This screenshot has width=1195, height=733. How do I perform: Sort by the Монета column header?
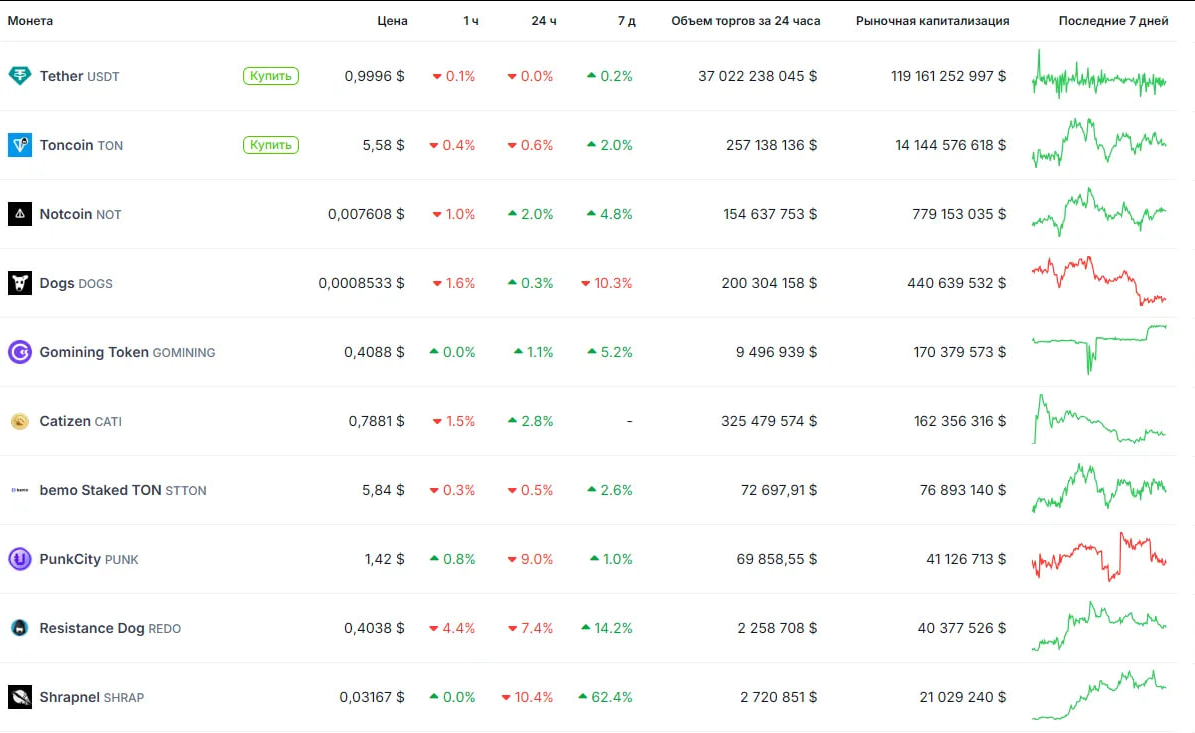30,21
